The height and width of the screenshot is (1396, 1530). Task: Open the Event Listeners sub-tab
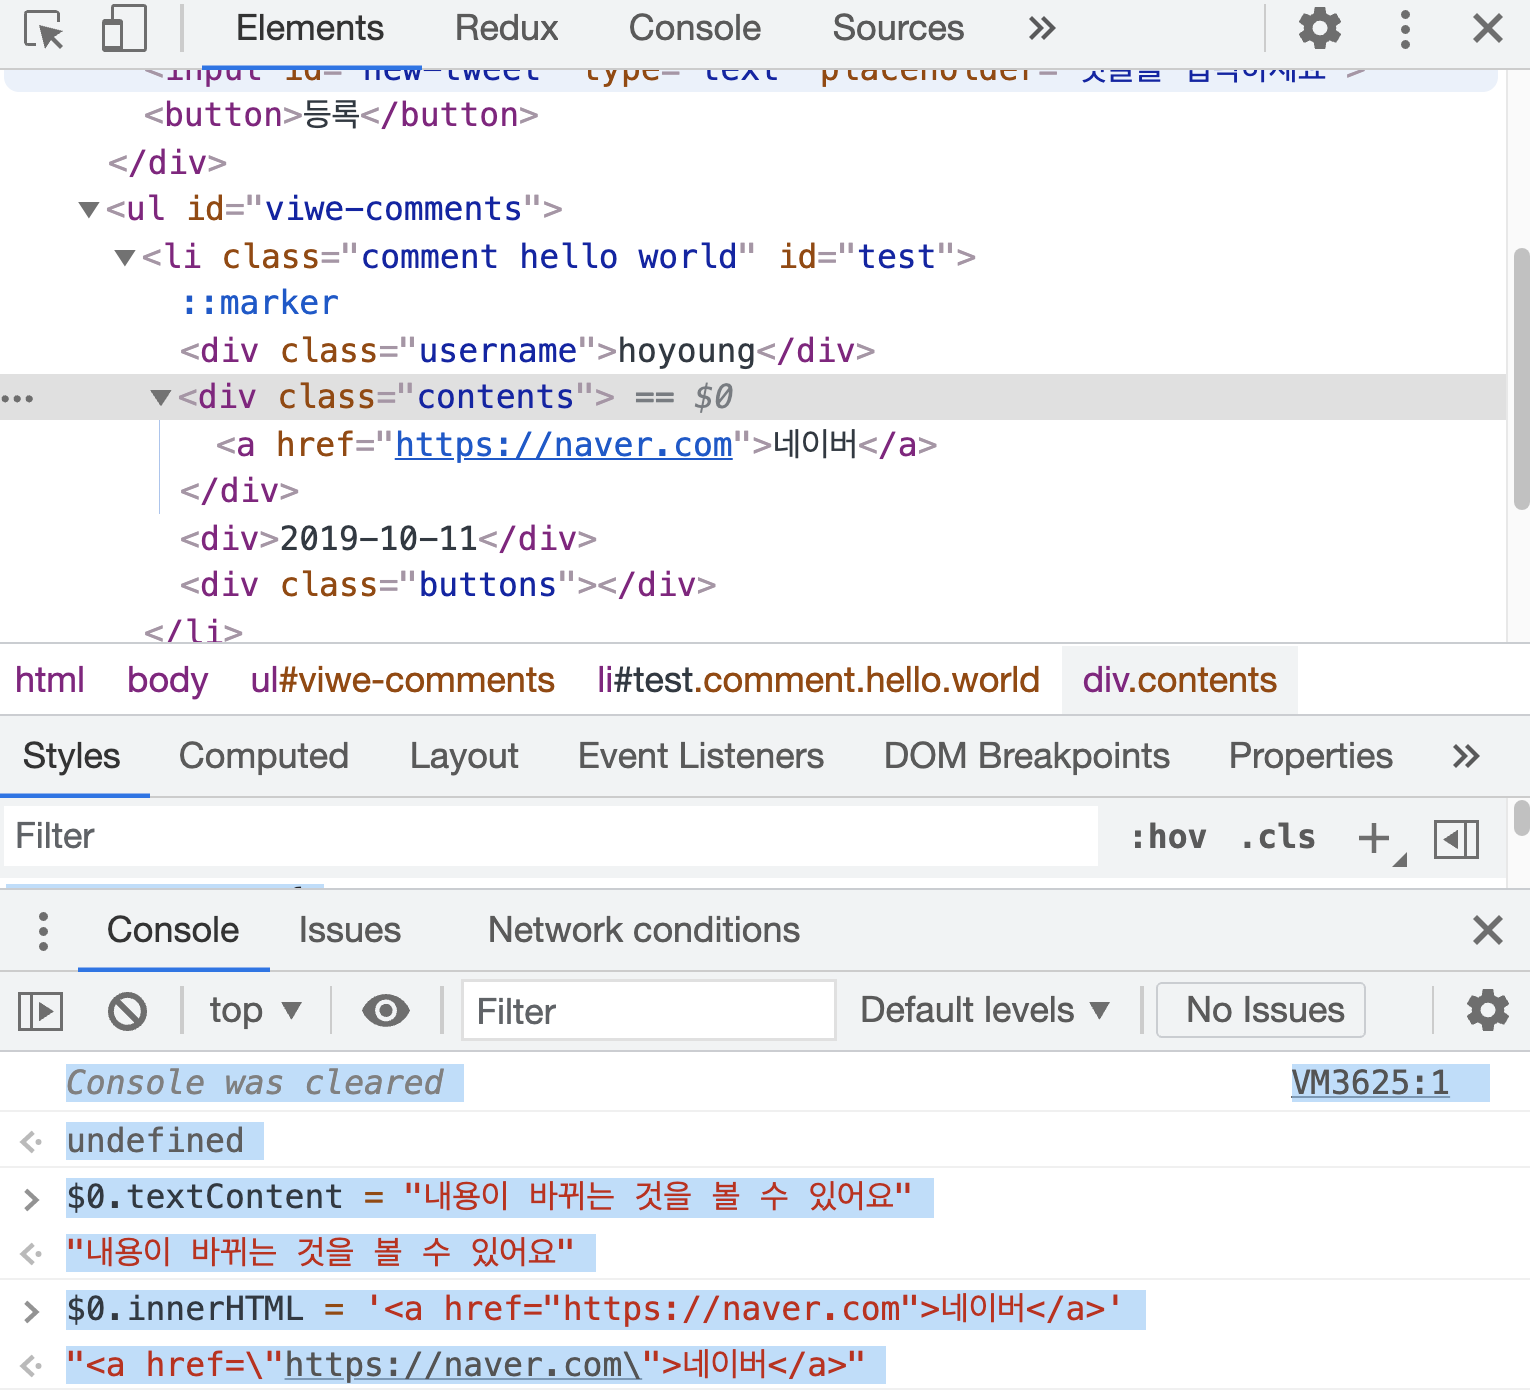tap(701, 757)
